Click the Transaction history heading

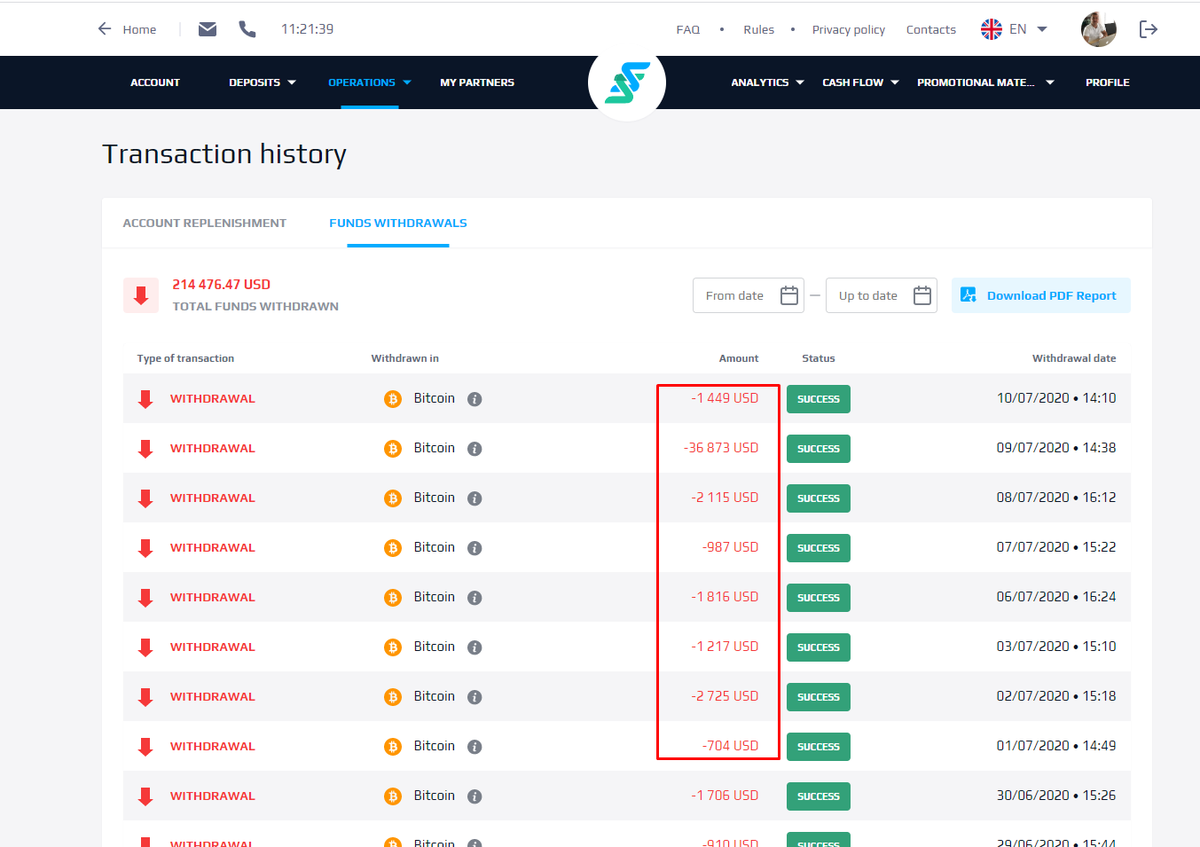(x=224, y=154)
